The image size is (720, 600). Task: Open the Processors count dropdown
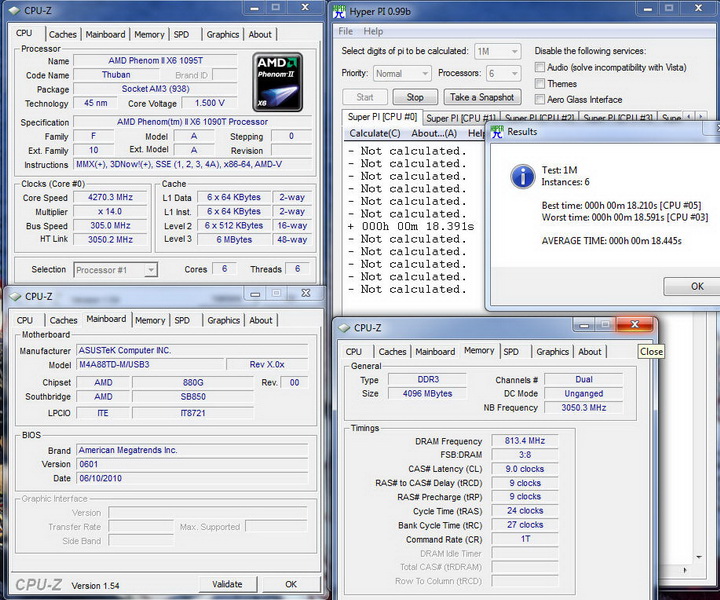[x=503, y=73]
